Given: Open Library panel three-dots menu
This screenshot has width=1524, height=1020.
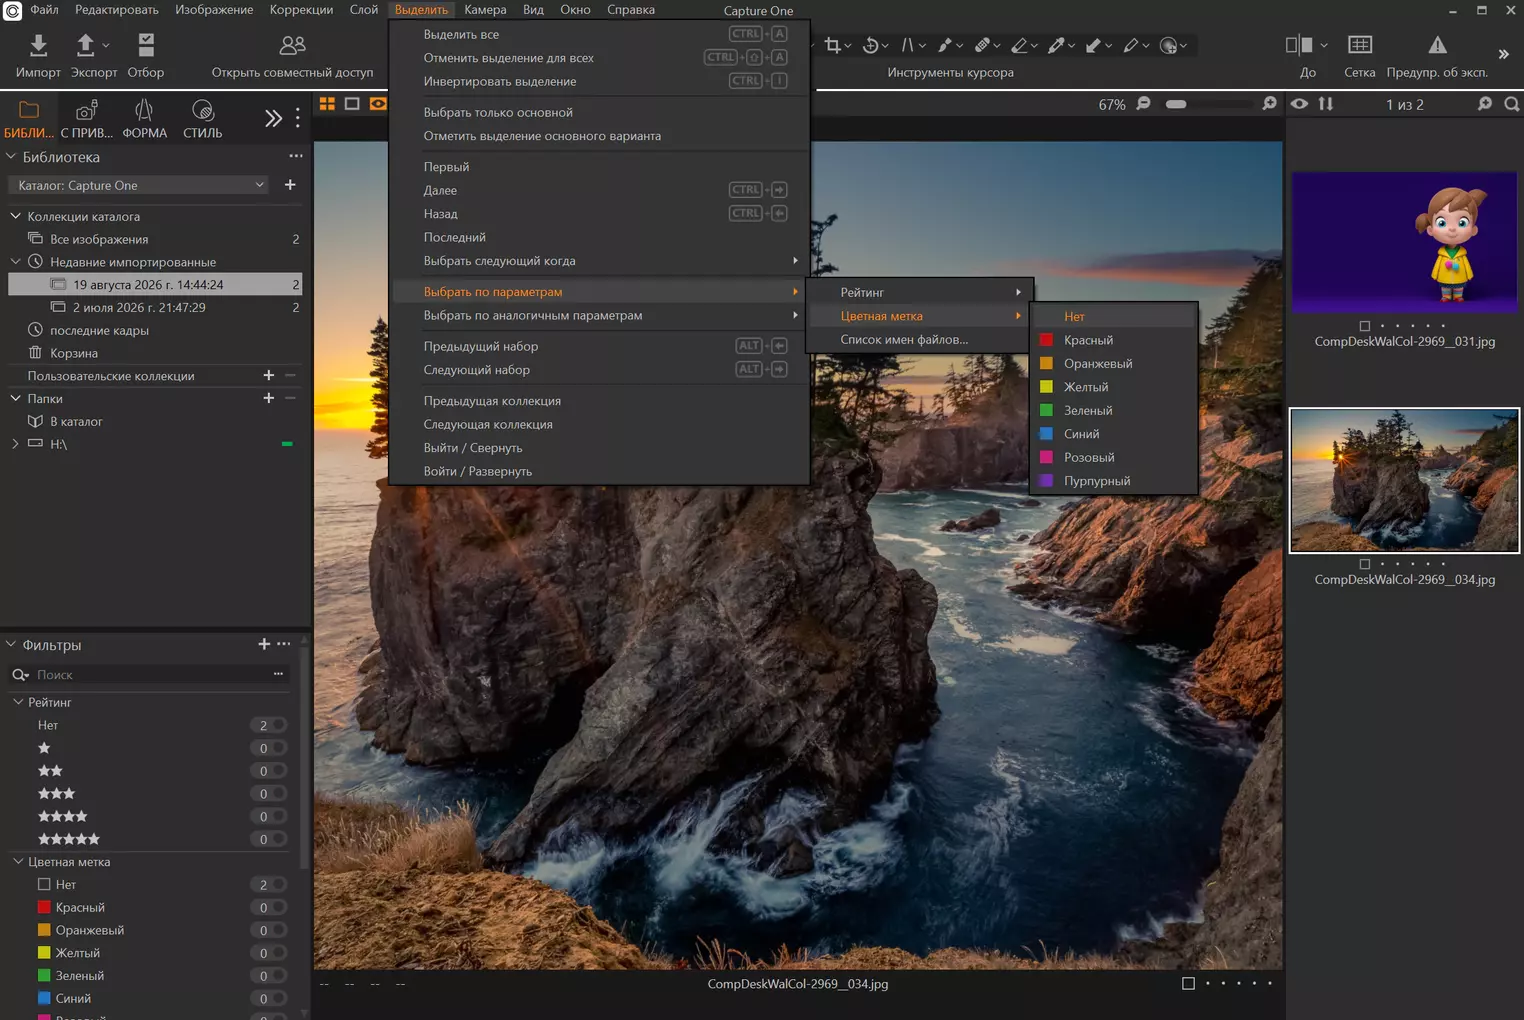Looking at the screenshot, I should [x=296, y=156].
